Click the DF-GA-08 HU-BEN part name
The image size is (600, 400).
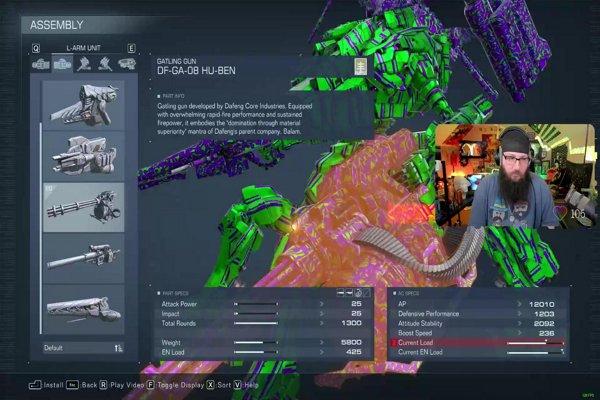point(196,70)
